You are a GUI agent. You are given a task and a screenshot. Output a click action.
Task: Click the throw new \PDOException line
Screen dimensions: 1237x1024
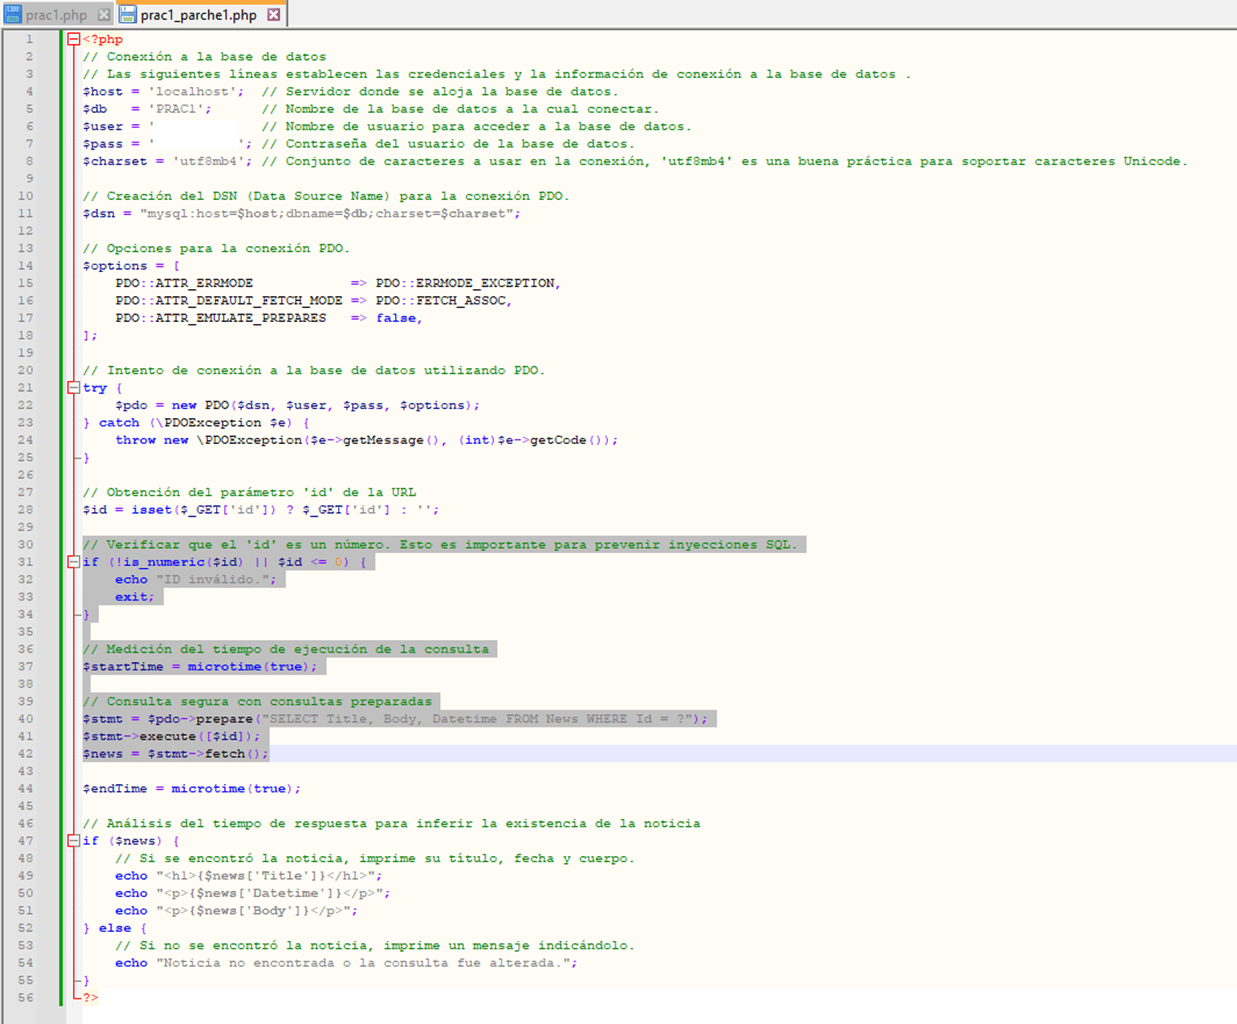[366, 440]
